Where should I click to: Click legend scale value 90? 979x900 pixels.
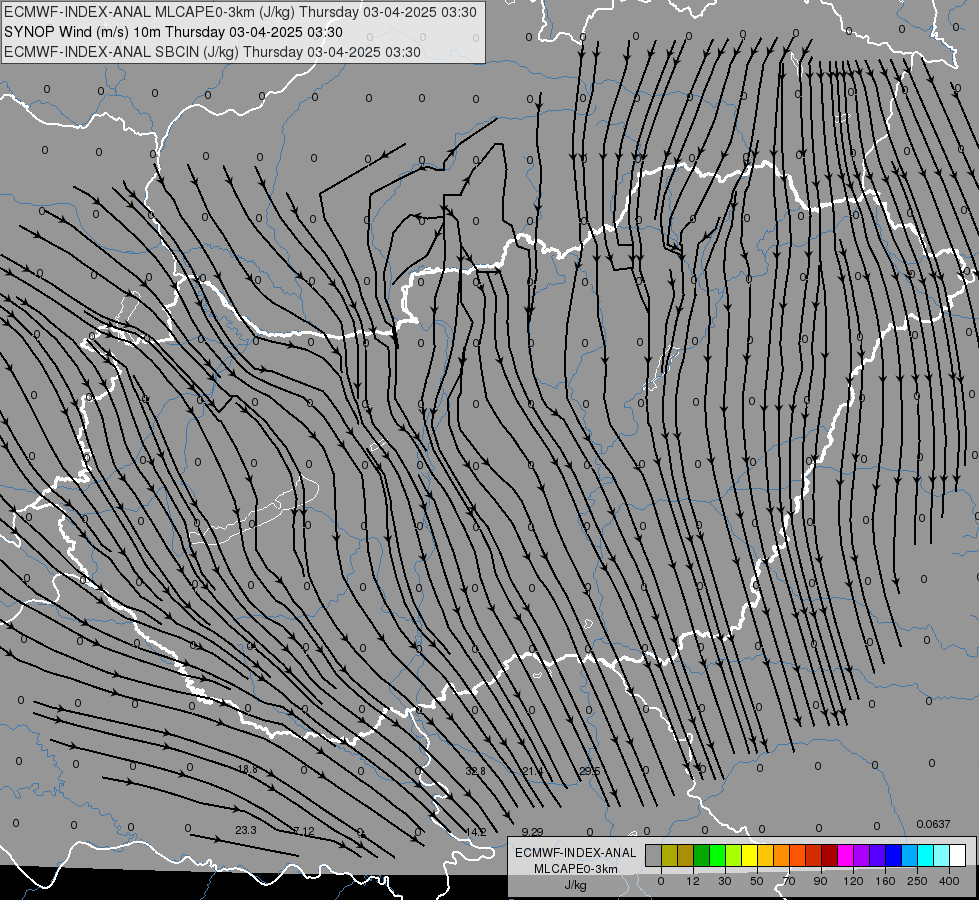pyautogui.click(x=820, y=881)
